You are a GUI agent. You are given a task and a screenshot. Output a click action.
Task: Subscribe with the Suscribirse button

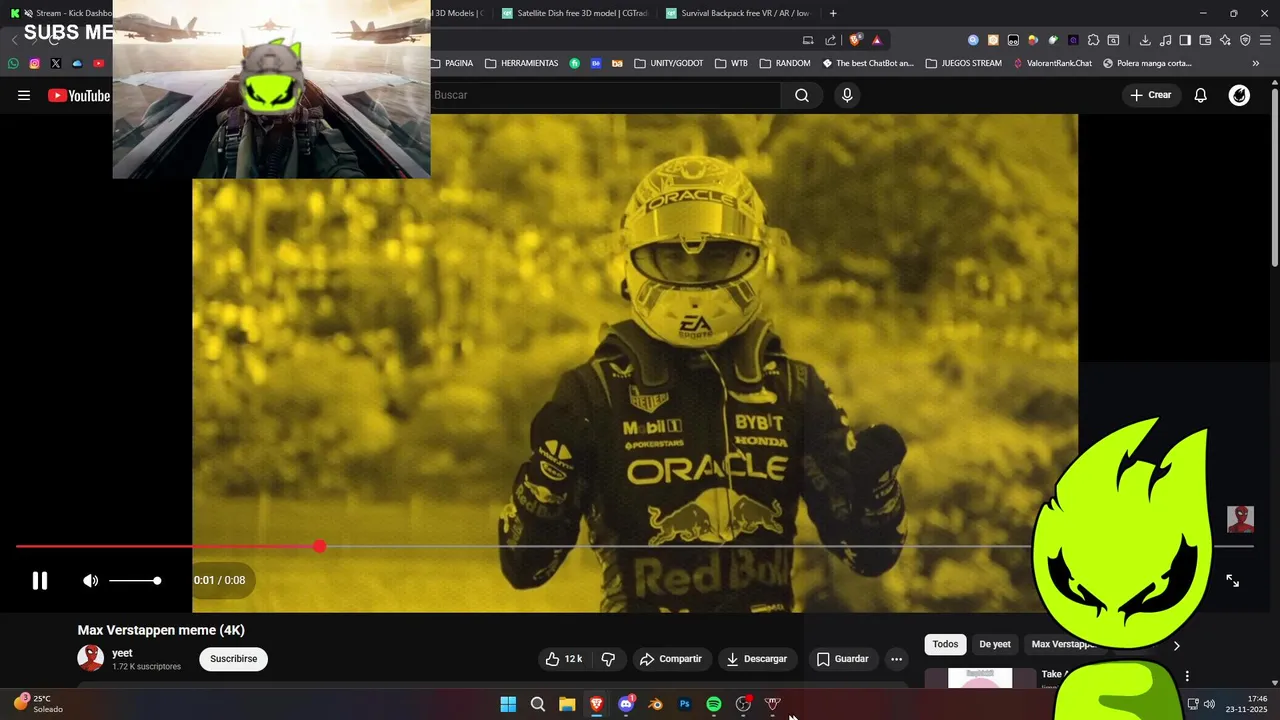(x=234, y=659)
